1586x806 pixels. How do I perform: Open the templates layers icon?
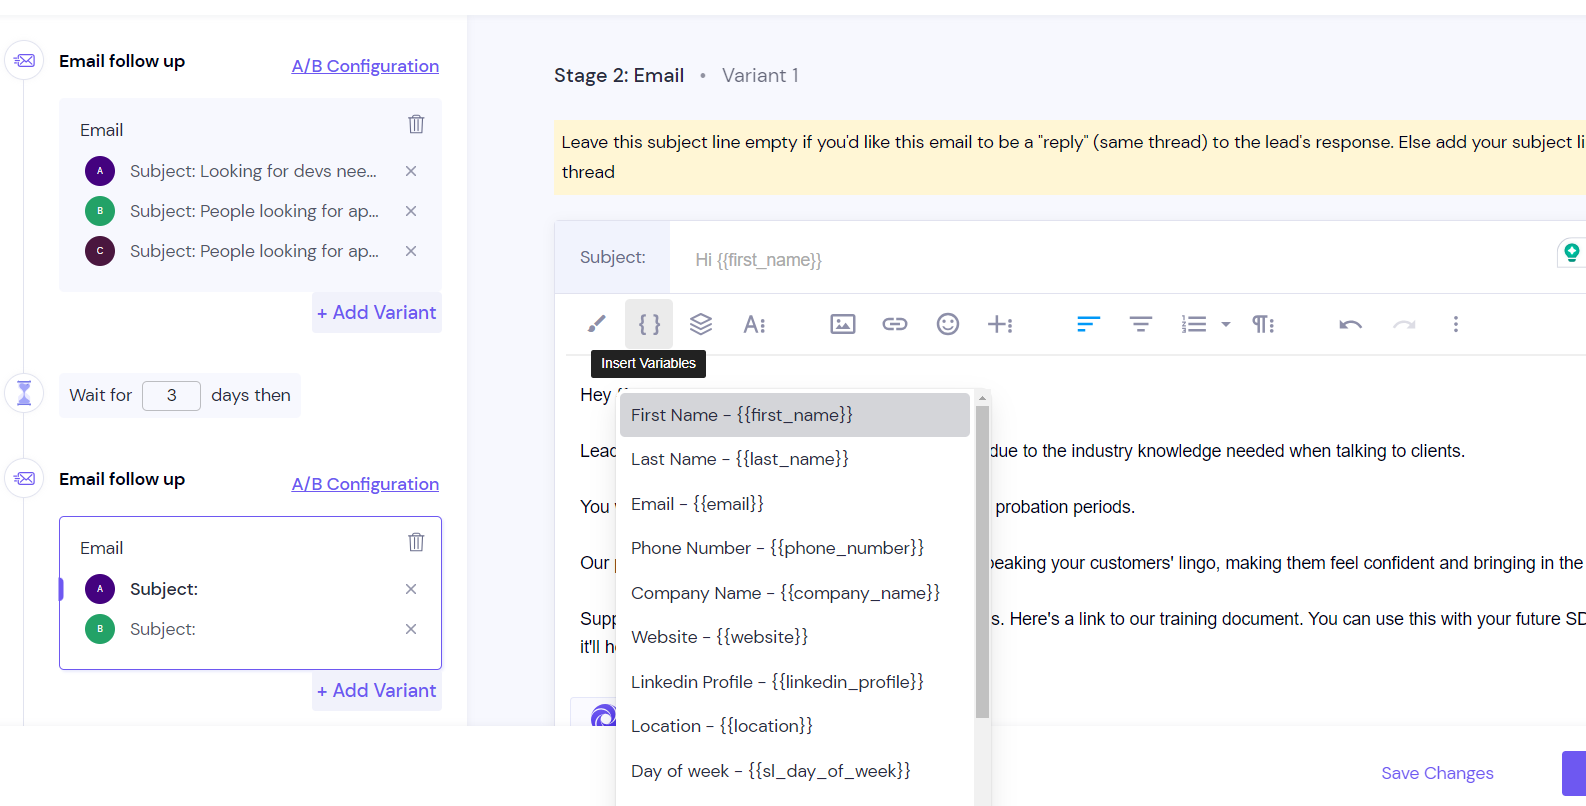coord(701,324)
